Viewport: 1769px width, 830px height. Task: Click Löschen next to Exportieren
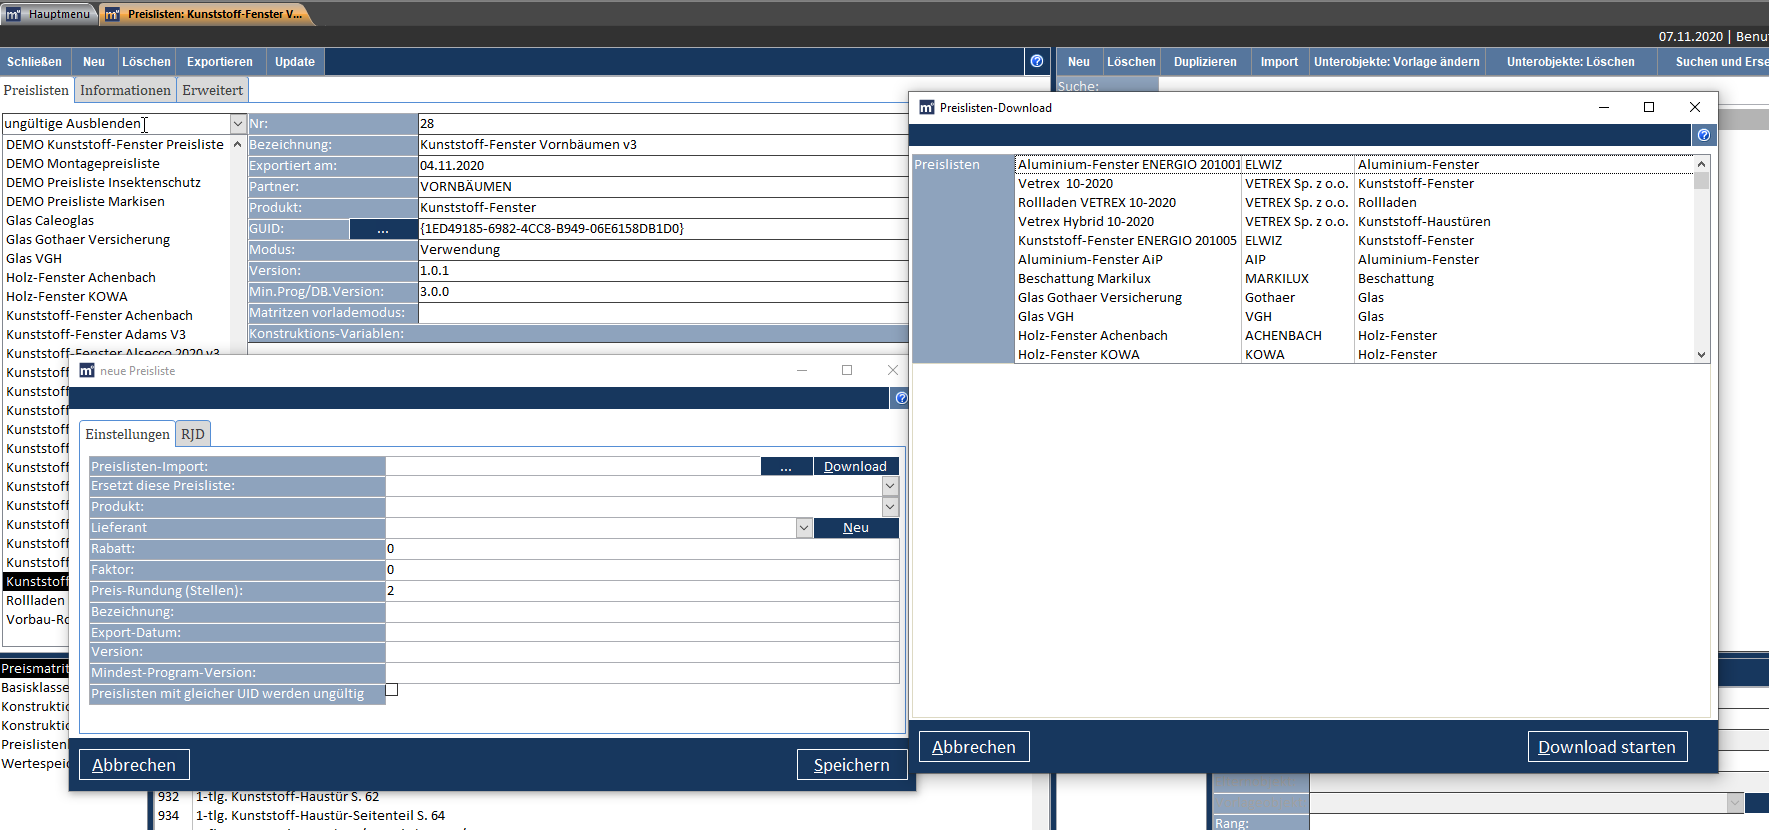tap(147, 62)
